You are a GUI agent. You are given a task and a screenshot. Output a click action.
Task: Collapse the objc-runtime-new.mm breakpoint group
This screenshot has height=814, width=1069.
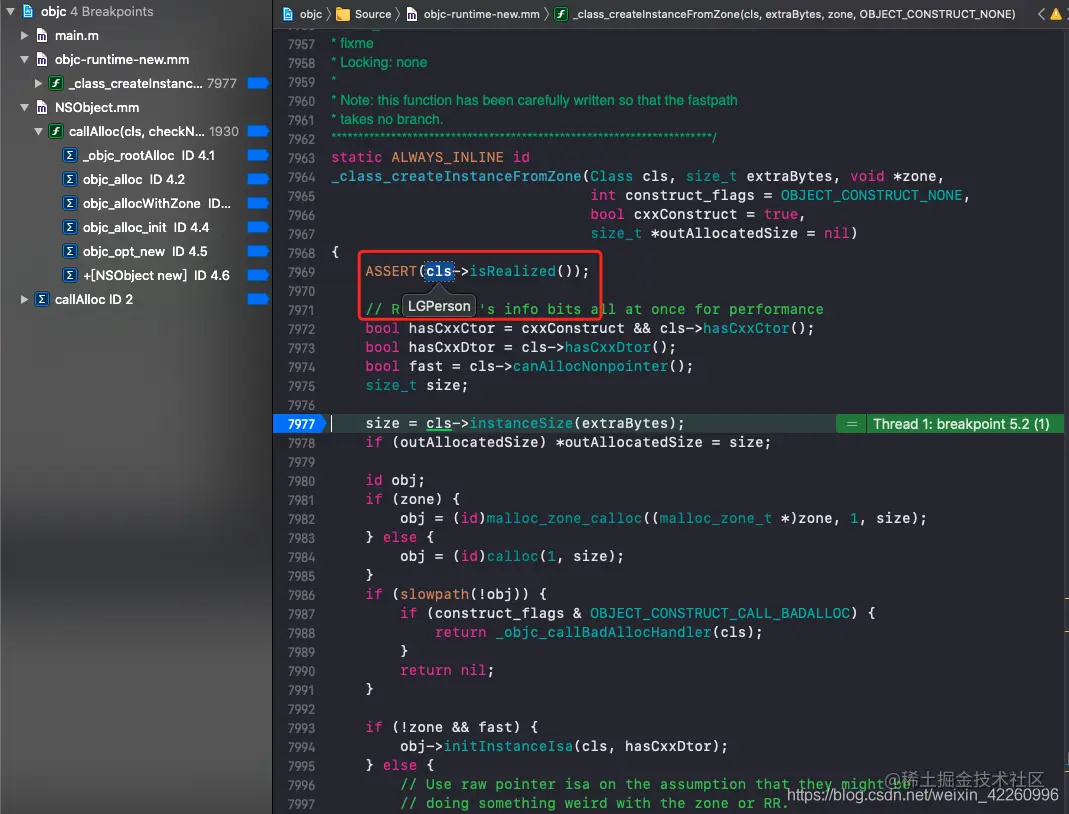25,59
